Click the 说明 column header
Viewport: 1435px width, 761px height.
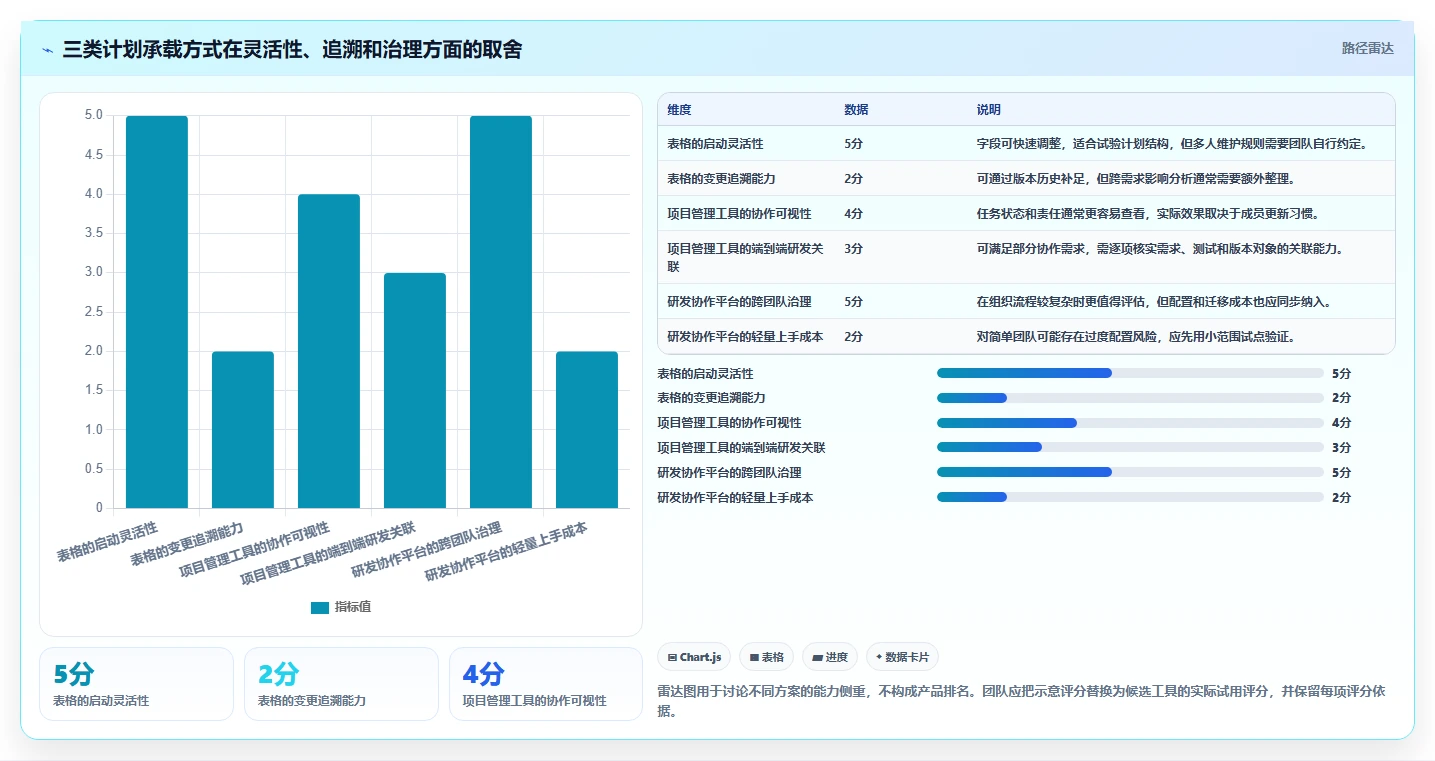(x=989, y=110)
